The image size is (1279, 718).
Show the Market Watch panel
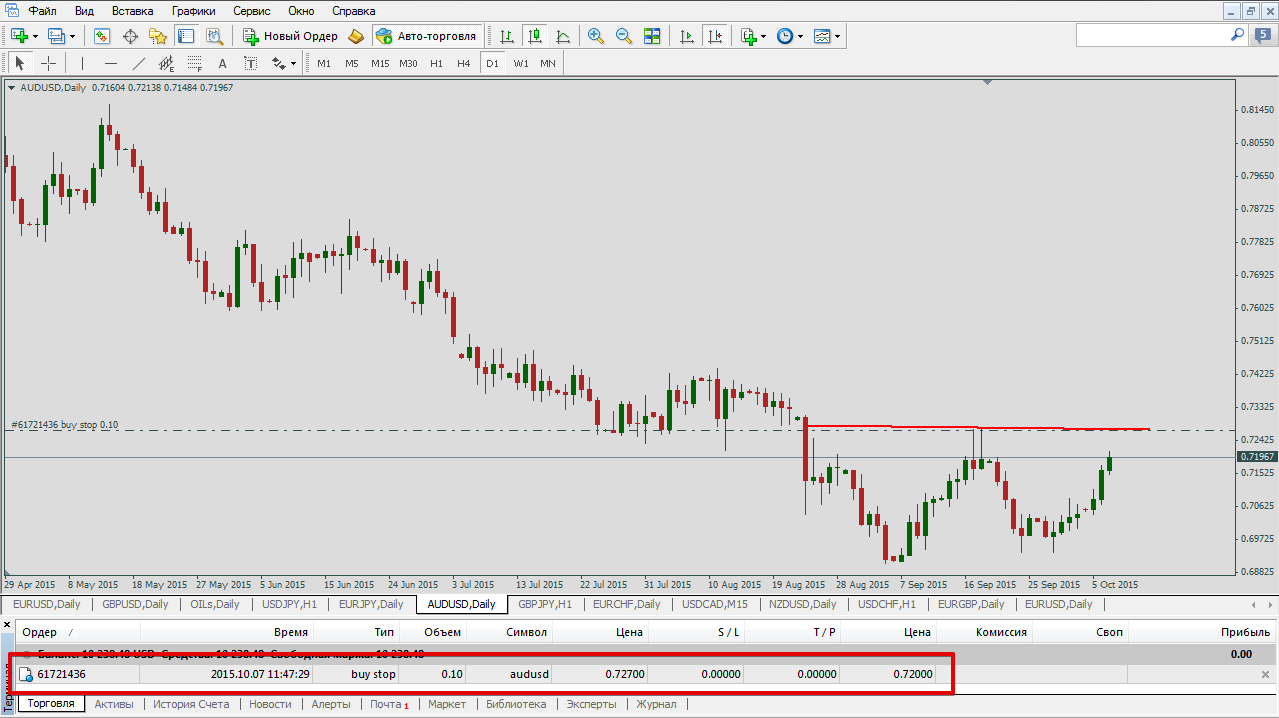[x=102, y=36]
